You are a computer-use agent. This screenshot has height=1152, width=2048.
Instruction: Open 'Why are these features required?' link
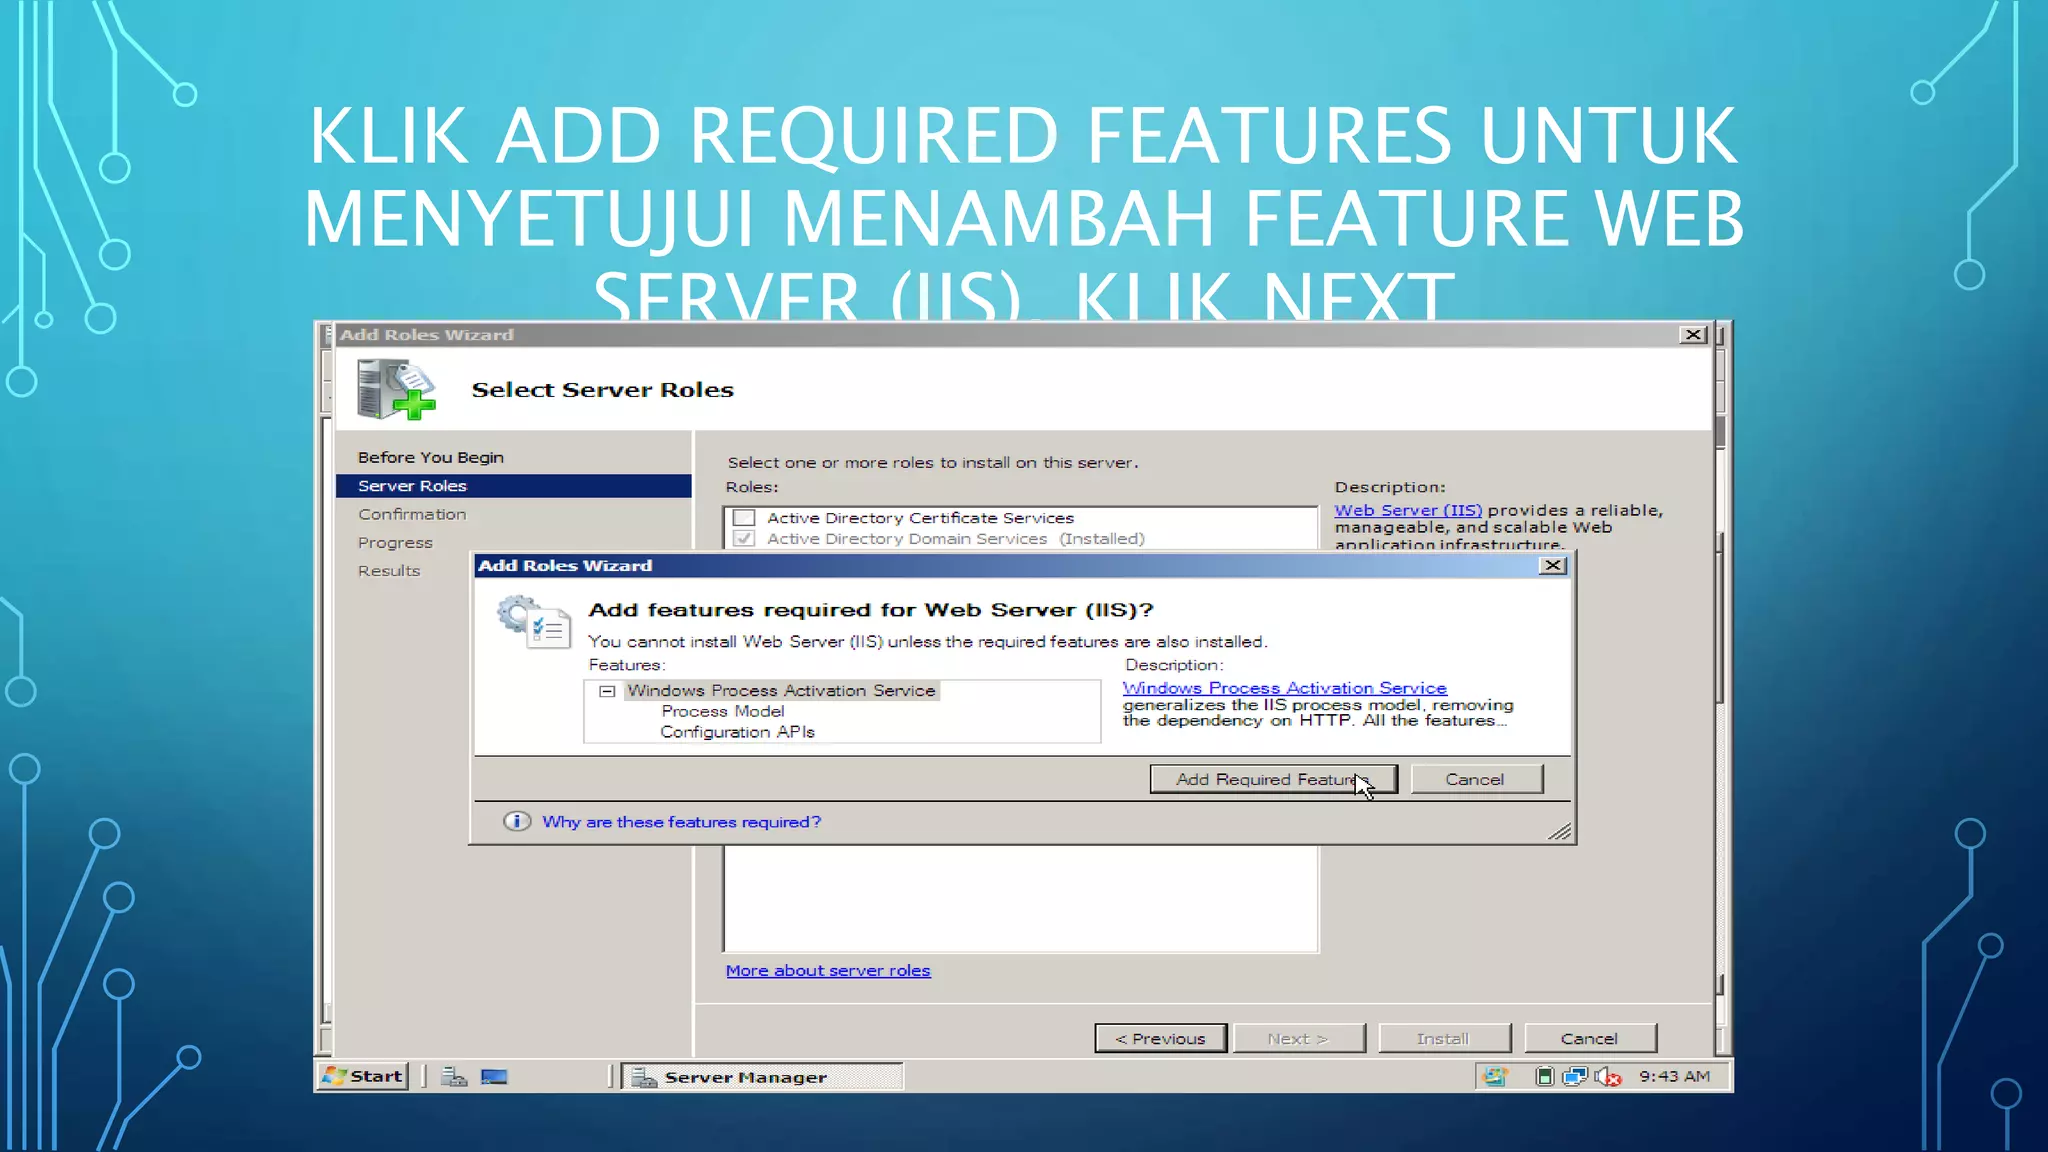click(x=681, y=822)
